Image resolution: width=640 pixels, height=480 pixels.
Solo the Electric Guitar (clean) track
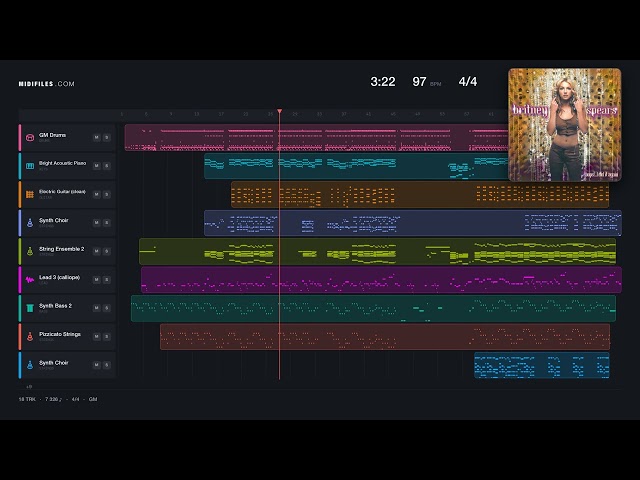pyautogui.click(x=107, y=194)
